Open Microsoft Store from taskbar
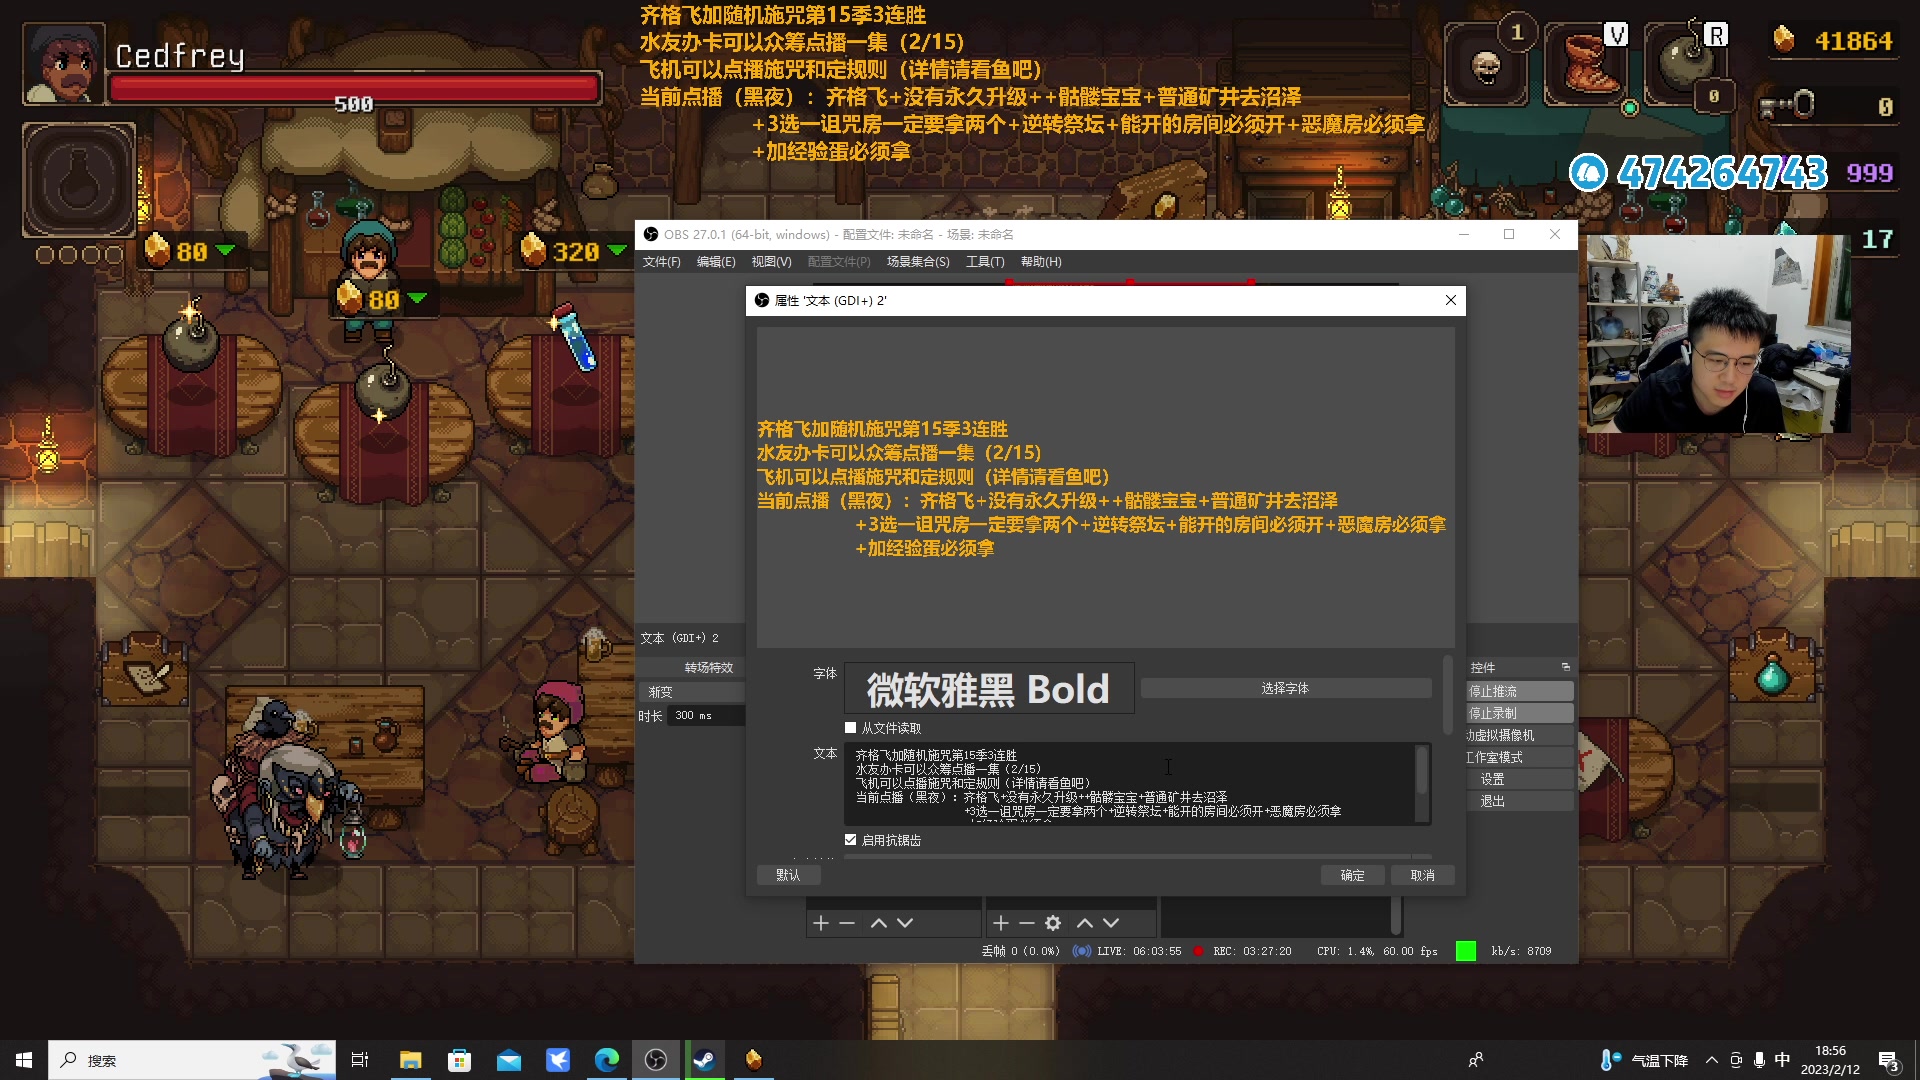This screenshot has width=1920, height=1080. click(459, 1060)
